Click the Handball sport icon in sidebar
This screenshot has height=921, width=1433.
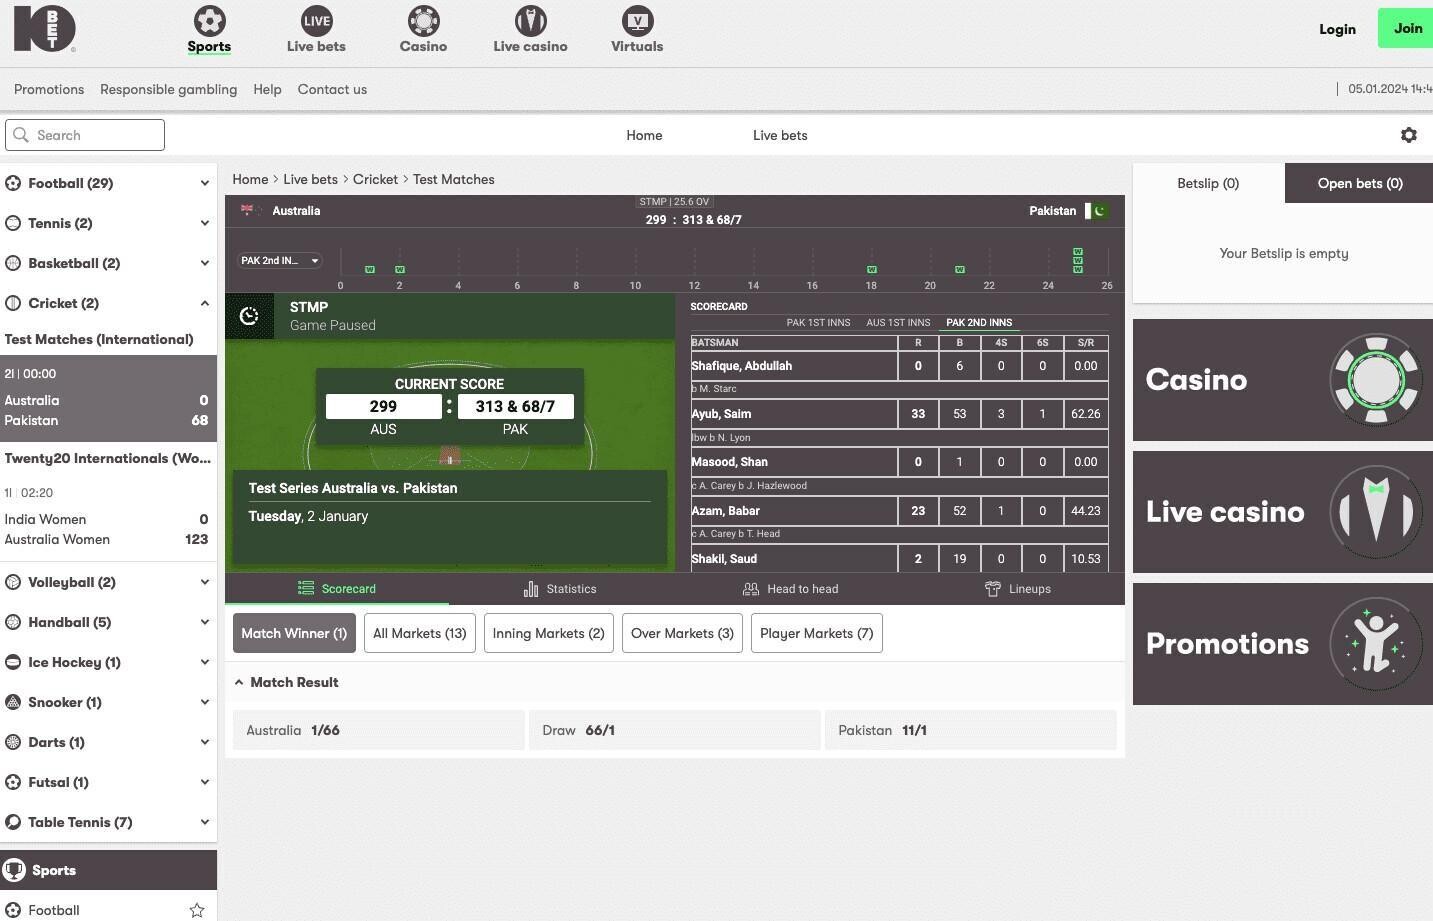point(13,622)
